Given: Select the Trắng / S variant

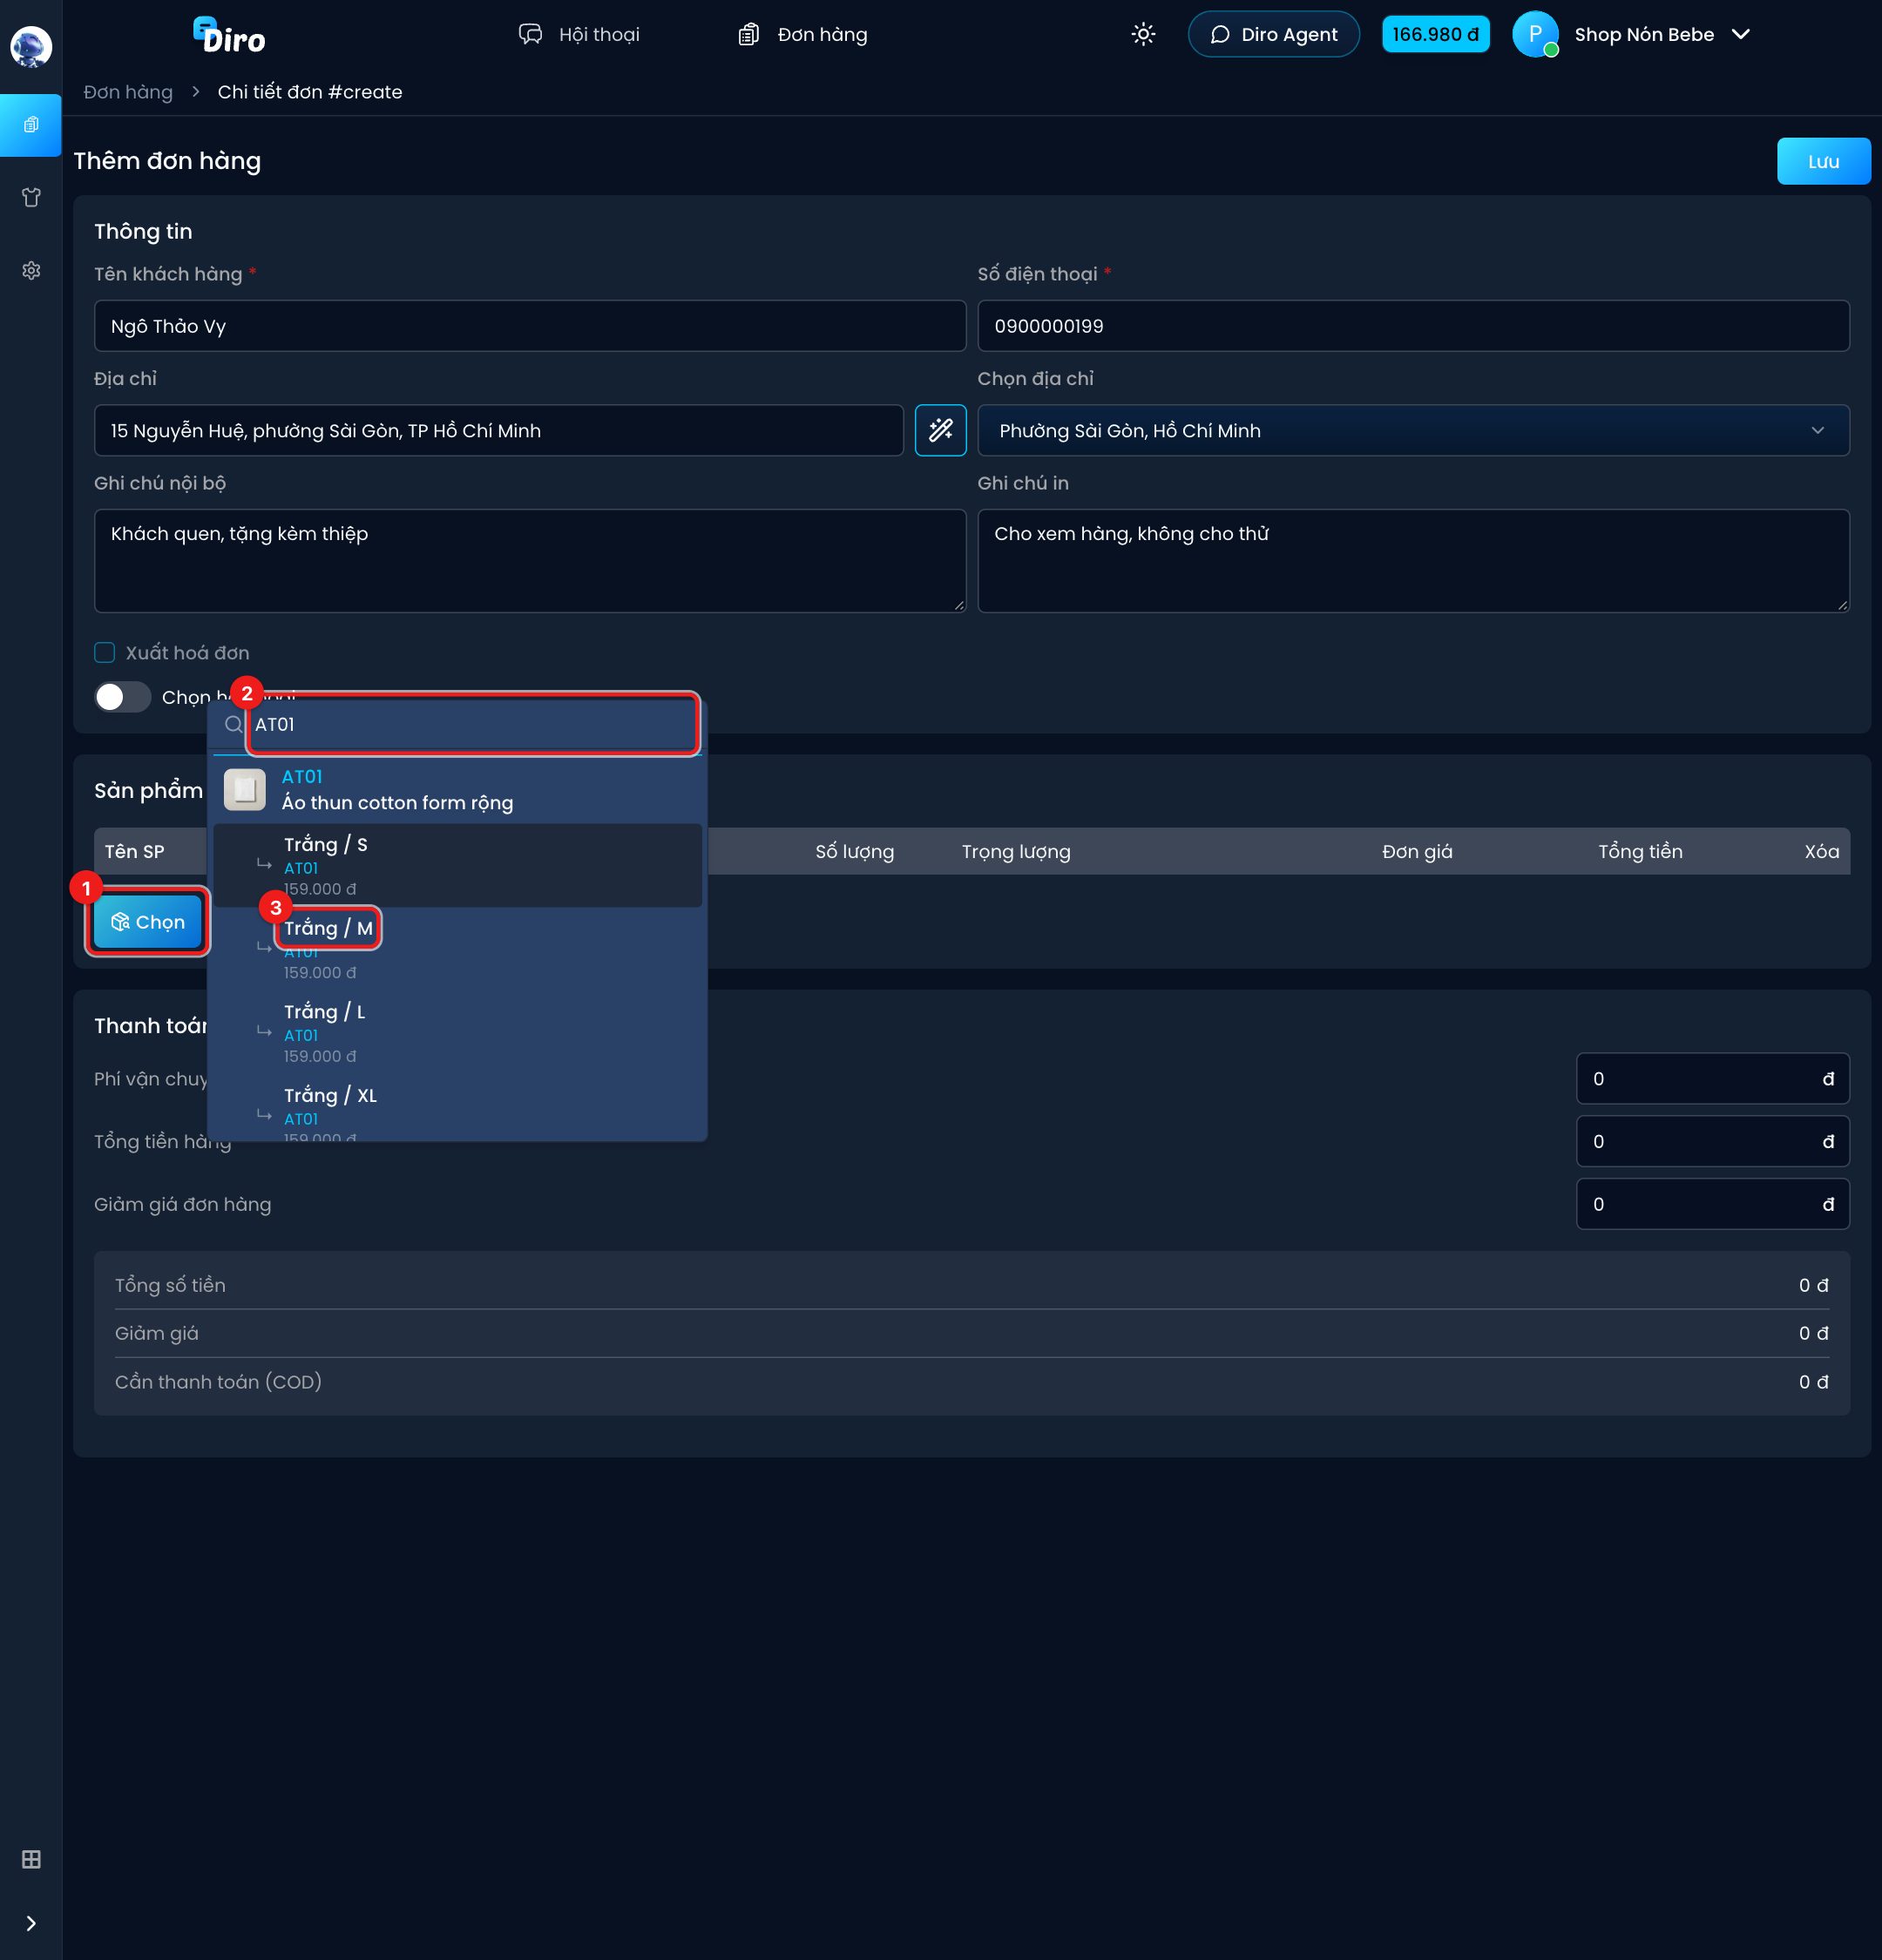Looking at the screenshot, I should pos(457,865).
